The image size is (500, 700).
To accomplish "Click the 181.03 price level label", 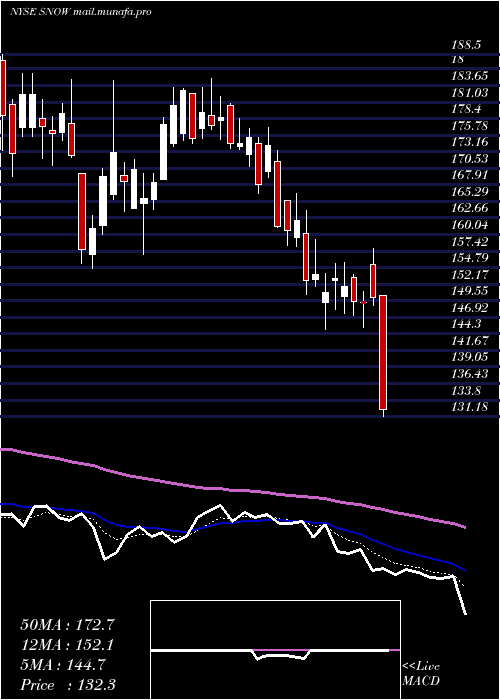I will pos(470,92).
